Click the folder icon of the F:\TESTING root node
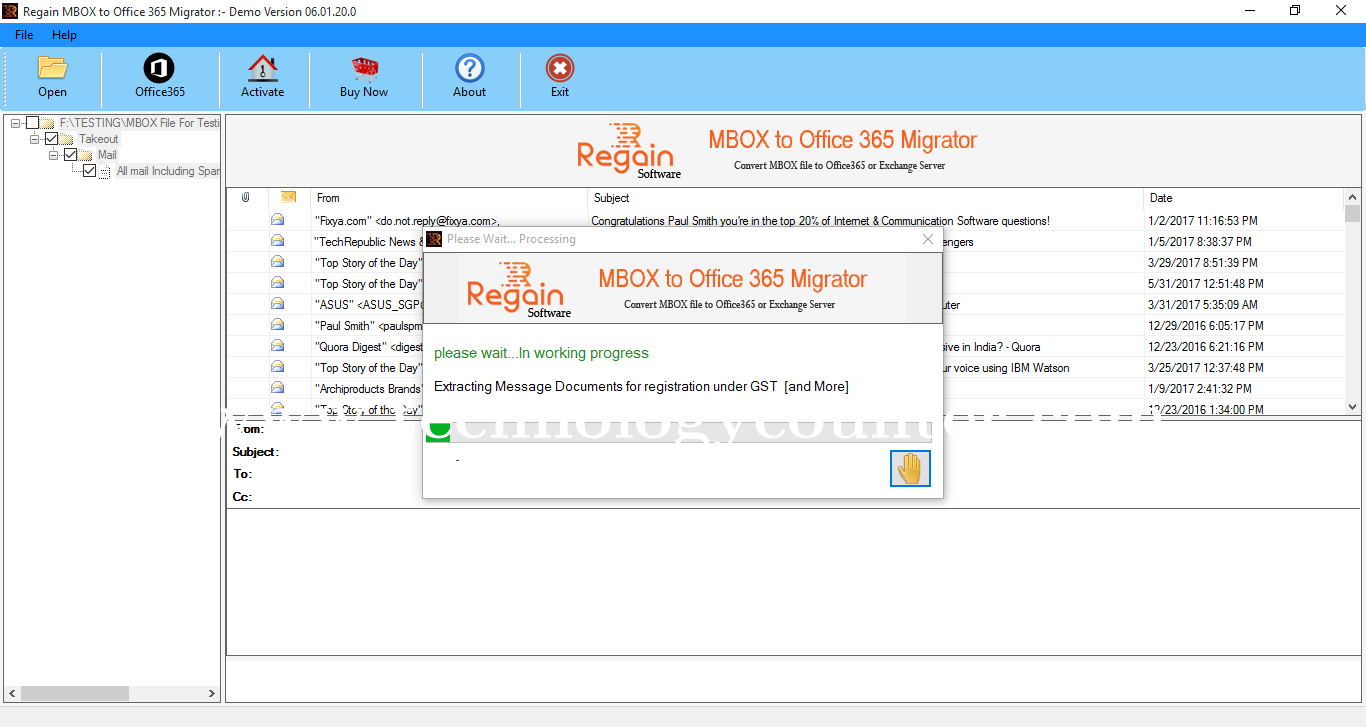The height and width of the screenshot is (727, 1366). click(x=48, y=123)
